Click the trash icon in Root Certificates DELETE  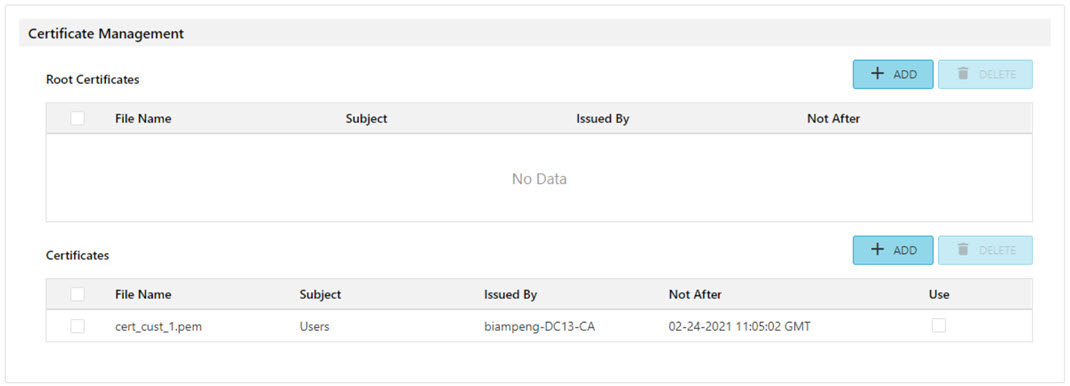point(963,74)
